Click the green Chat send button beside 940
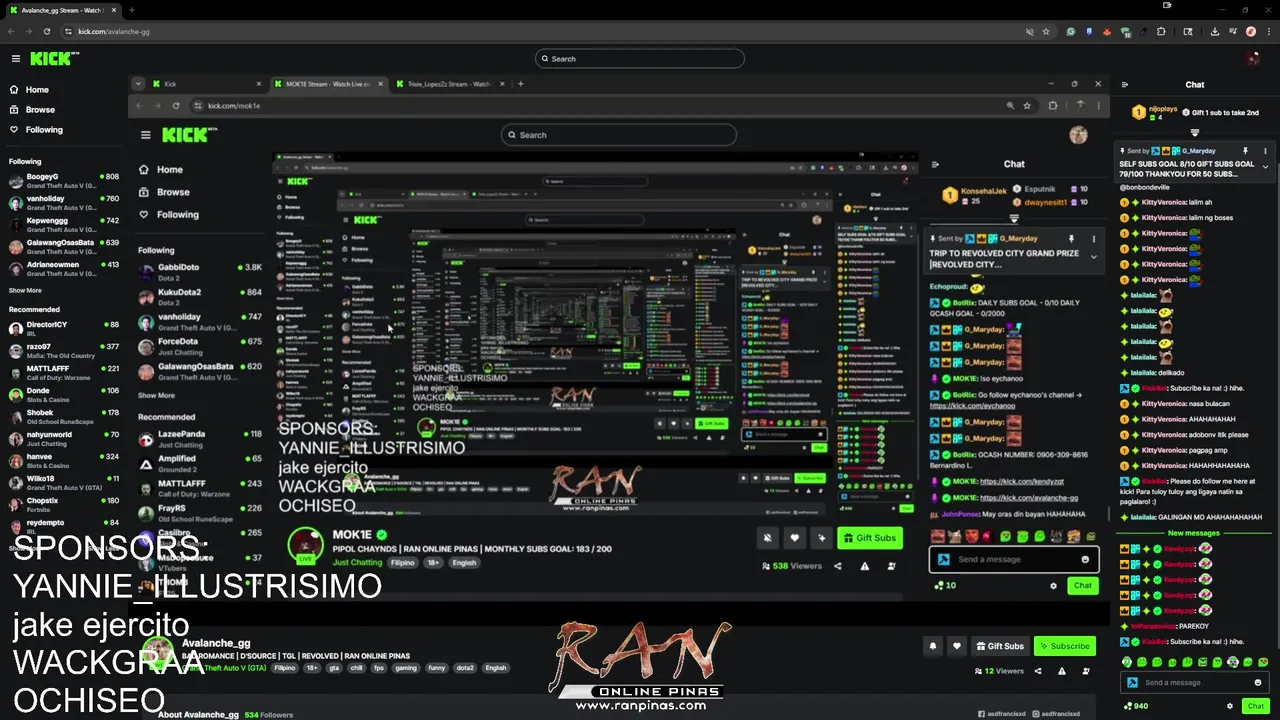Screen dimensions: 1280x720 1255,706
